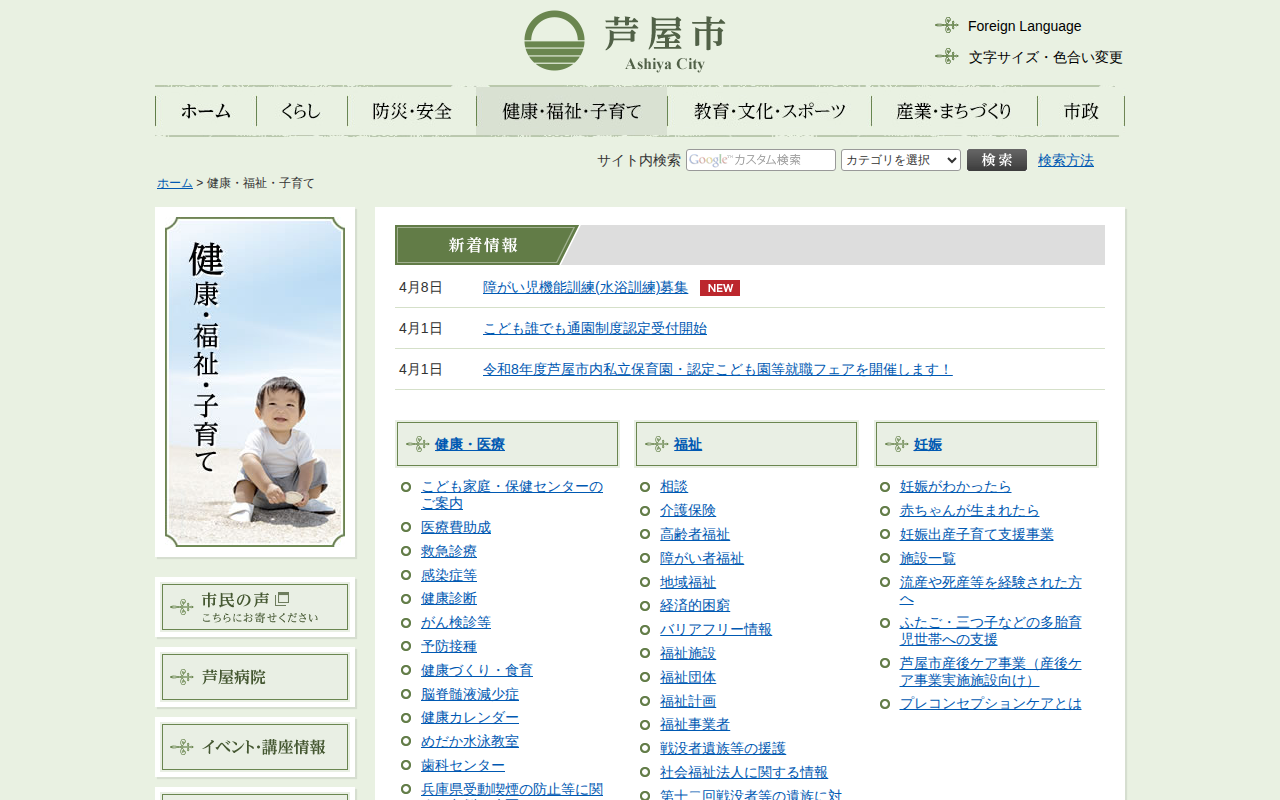
Task: Open the イベント・講座情報 banner
Action: (255, 747)
